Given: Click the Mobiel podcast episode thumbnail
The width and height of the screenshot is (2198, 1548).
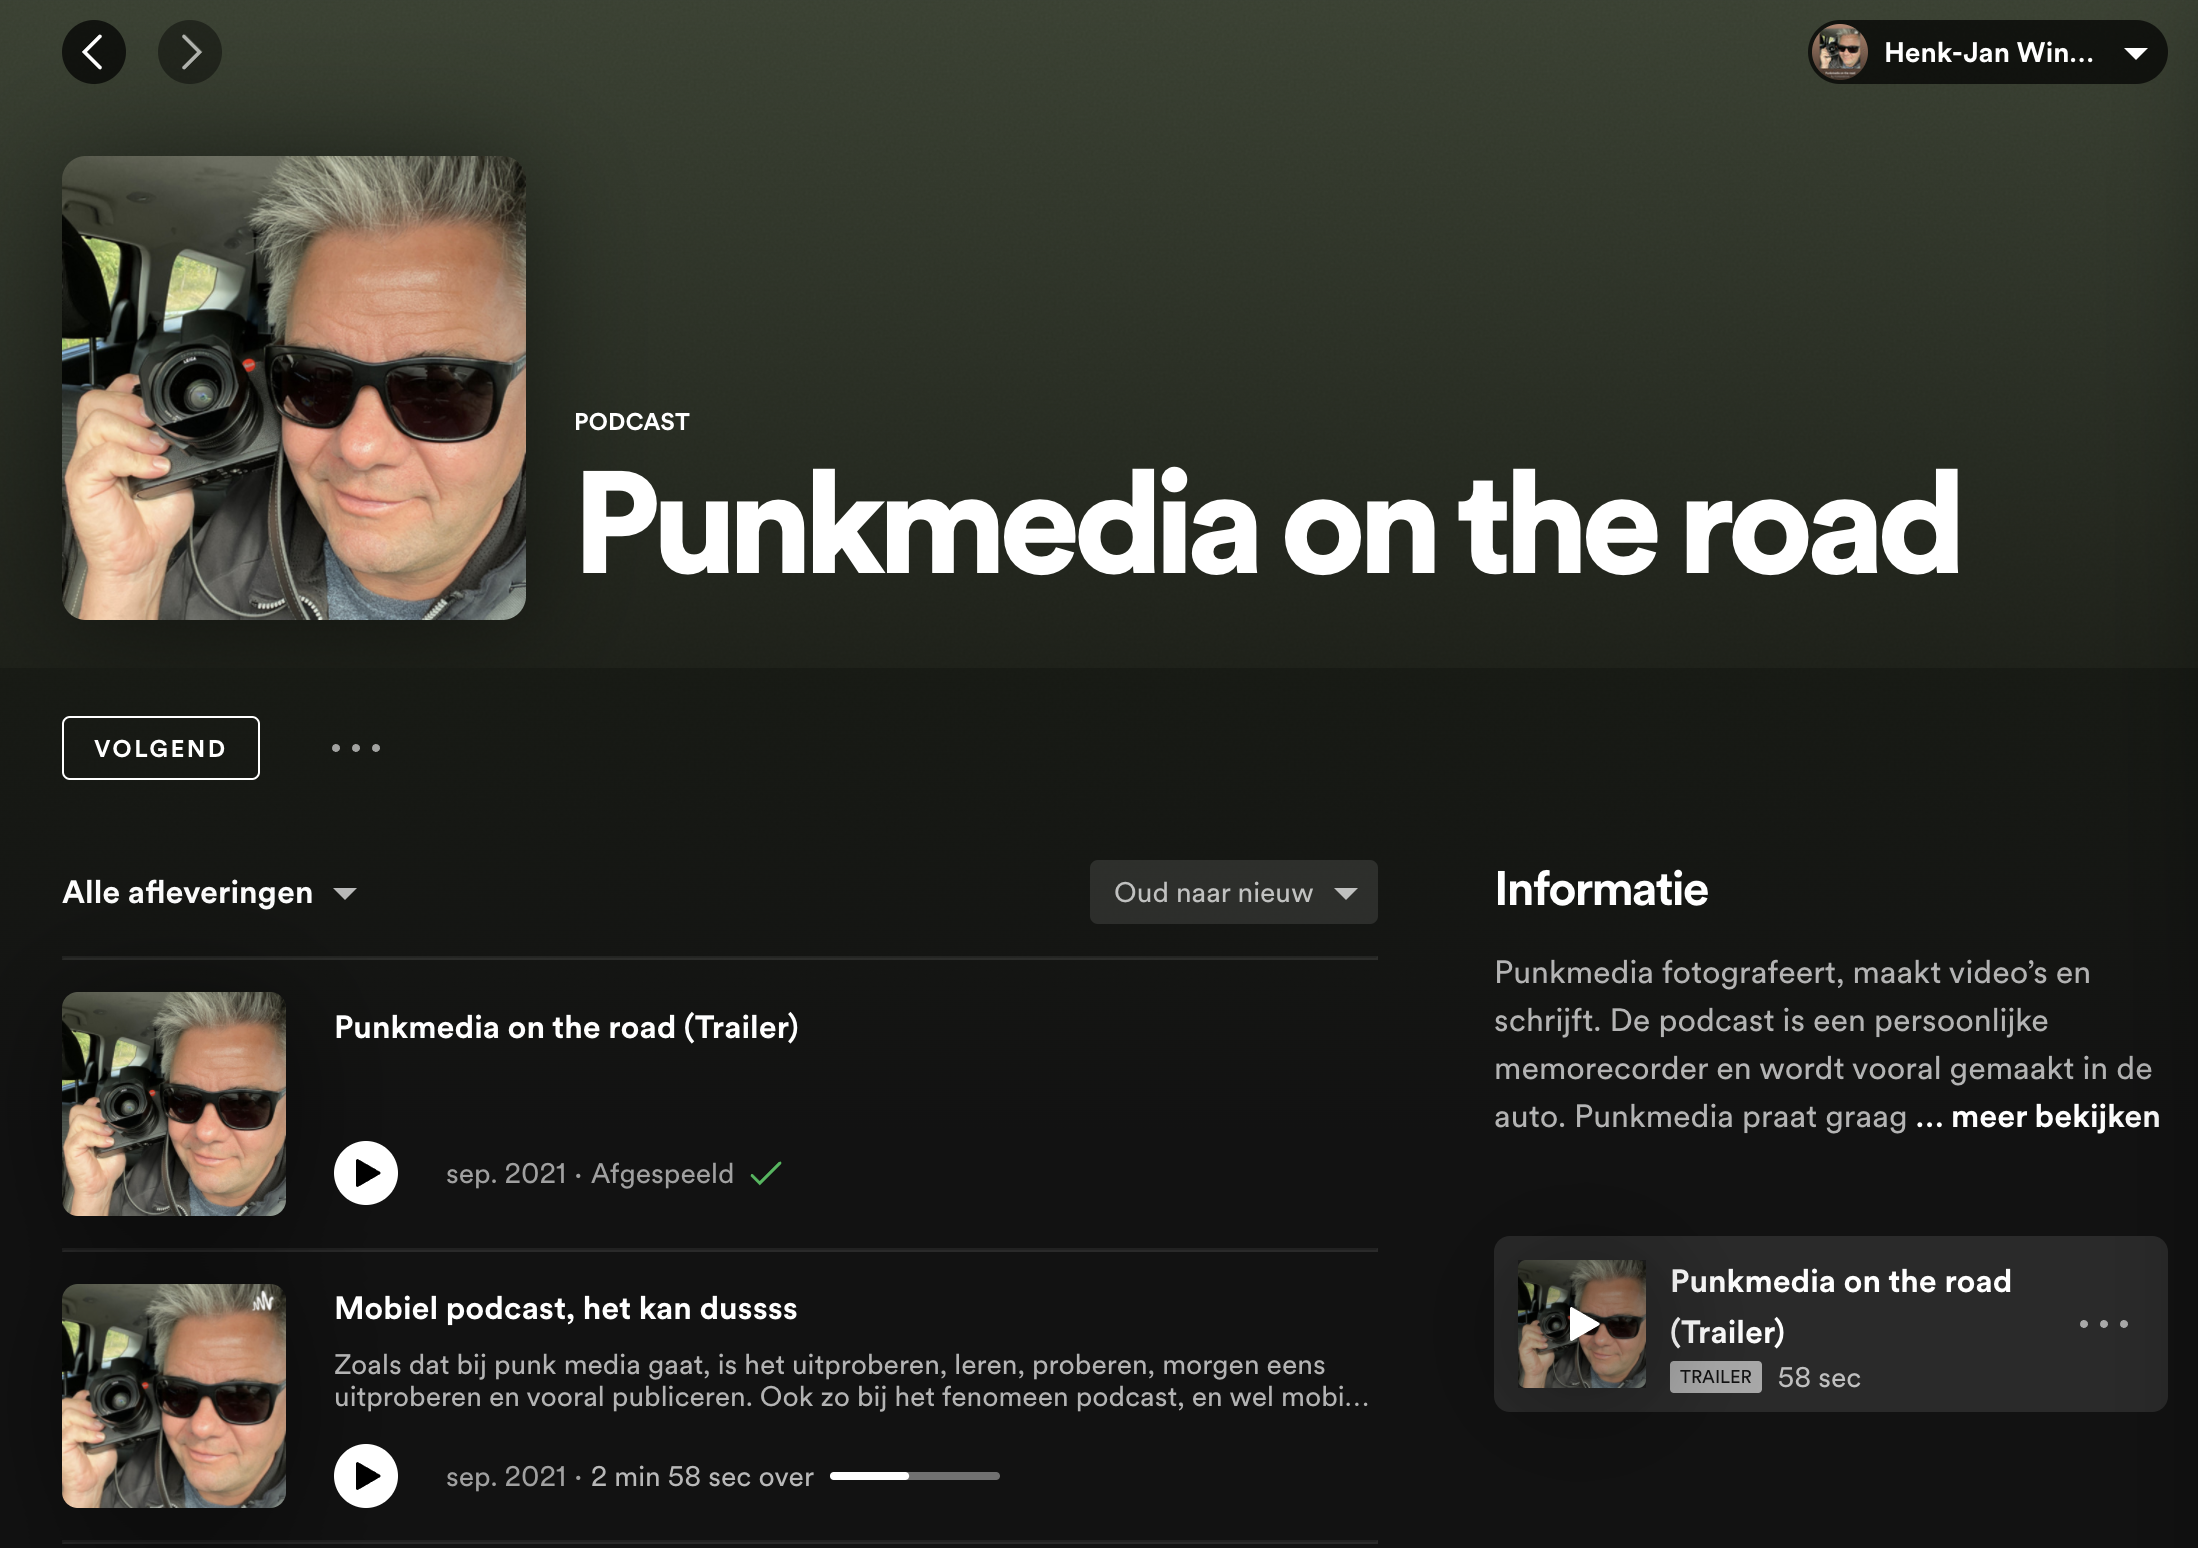Looking at the screenshot, I should tap(174, 1396).
